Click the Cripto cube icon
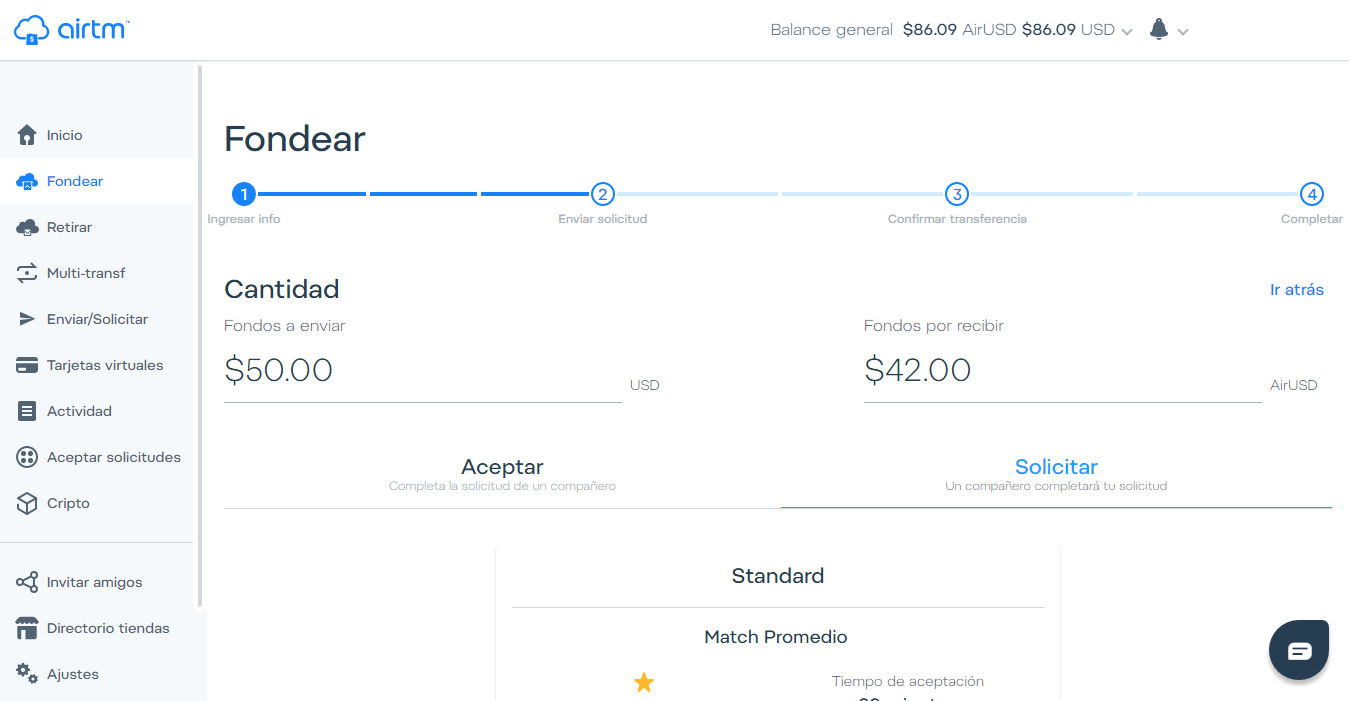This screenshot has height=701, width=1349. pyautogui.click(x=27, y=503)
